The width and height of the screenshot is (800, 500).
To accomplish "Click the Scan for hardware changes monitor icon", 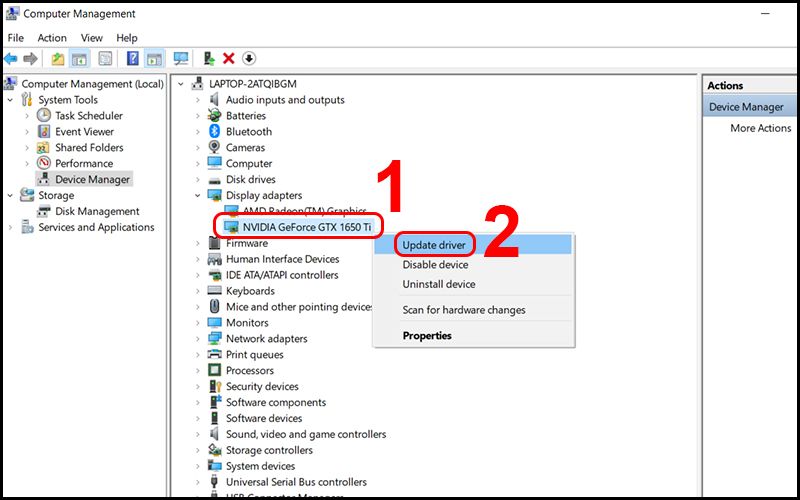I will pyautogui.click(x=181, y=59).
